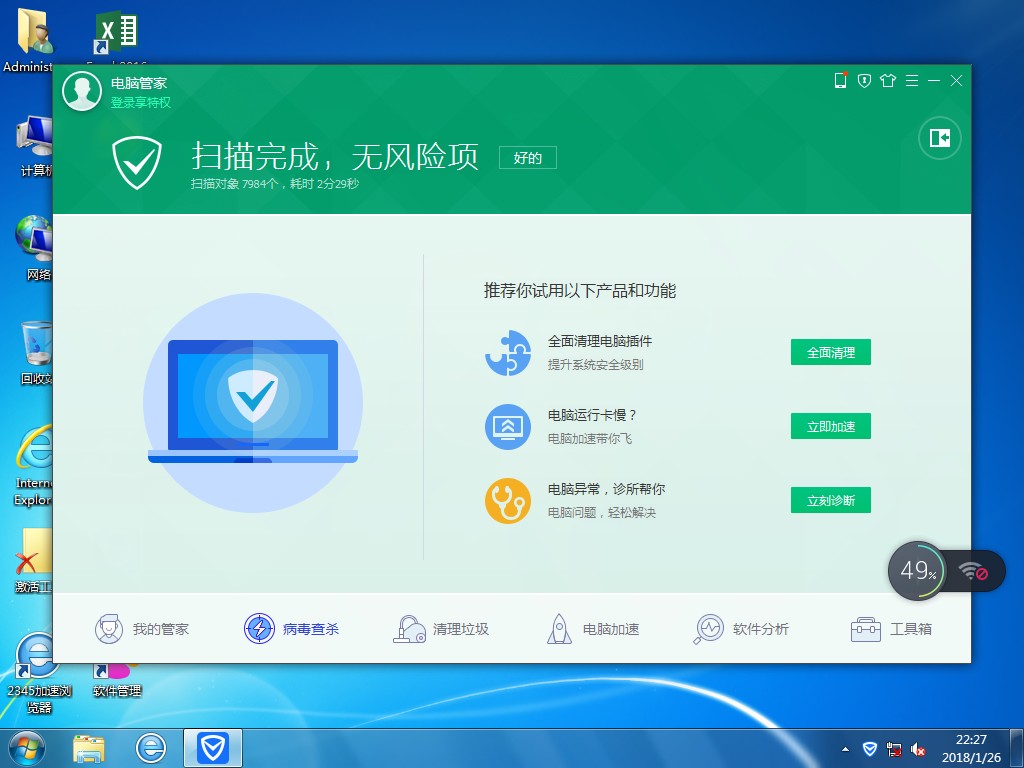Click the 全面清理 button
This screenshot has height=768, width=1024.
[831, 353]
